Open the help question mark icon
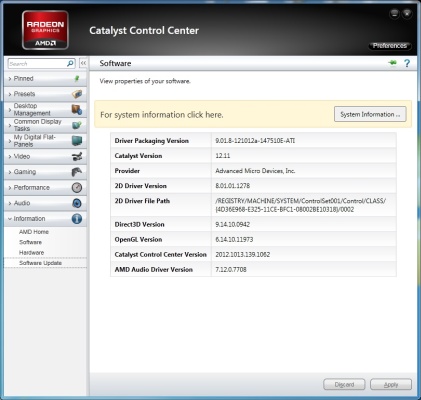The height and width of the screenshot is (400, 421). point(407,63)
